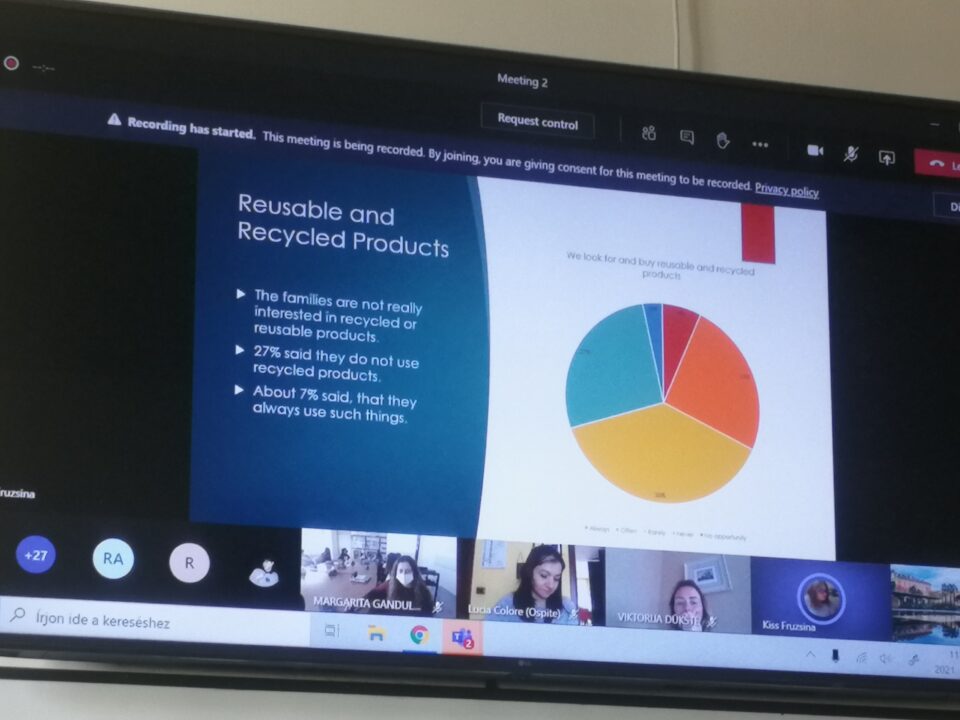Viewport: 960px width, 720px height.
Task: Select the RA participant avatar
Action: click(x=113, y=559)
